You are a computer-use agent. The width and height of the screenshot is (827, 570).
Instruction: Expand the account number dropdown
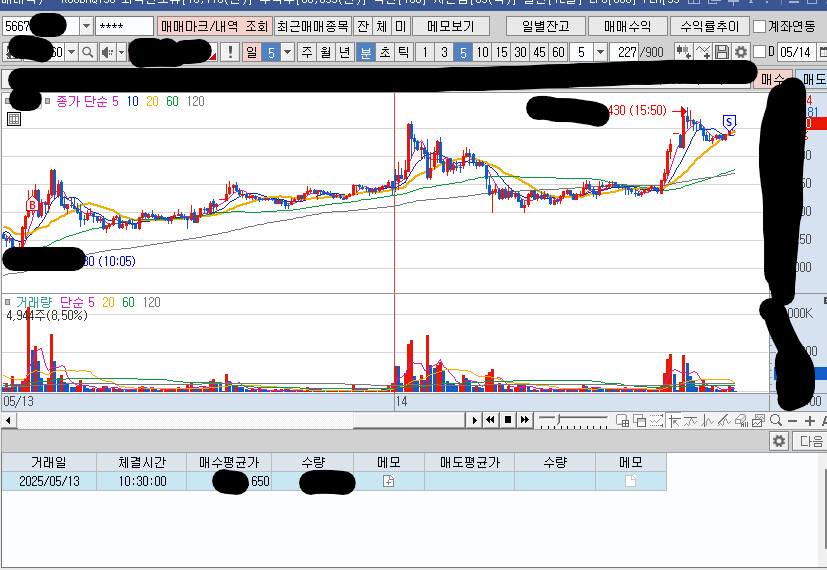86,26
